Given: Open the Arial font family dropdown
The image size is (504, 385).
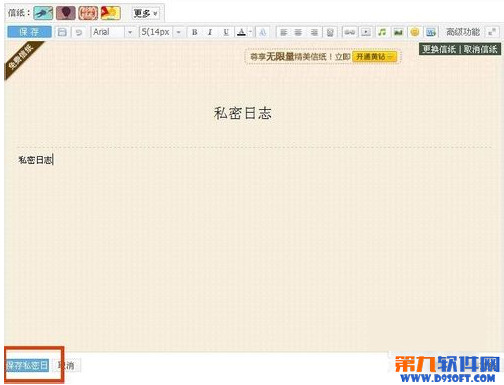Looking at the screenshot, I should click(x=113, y=32).
